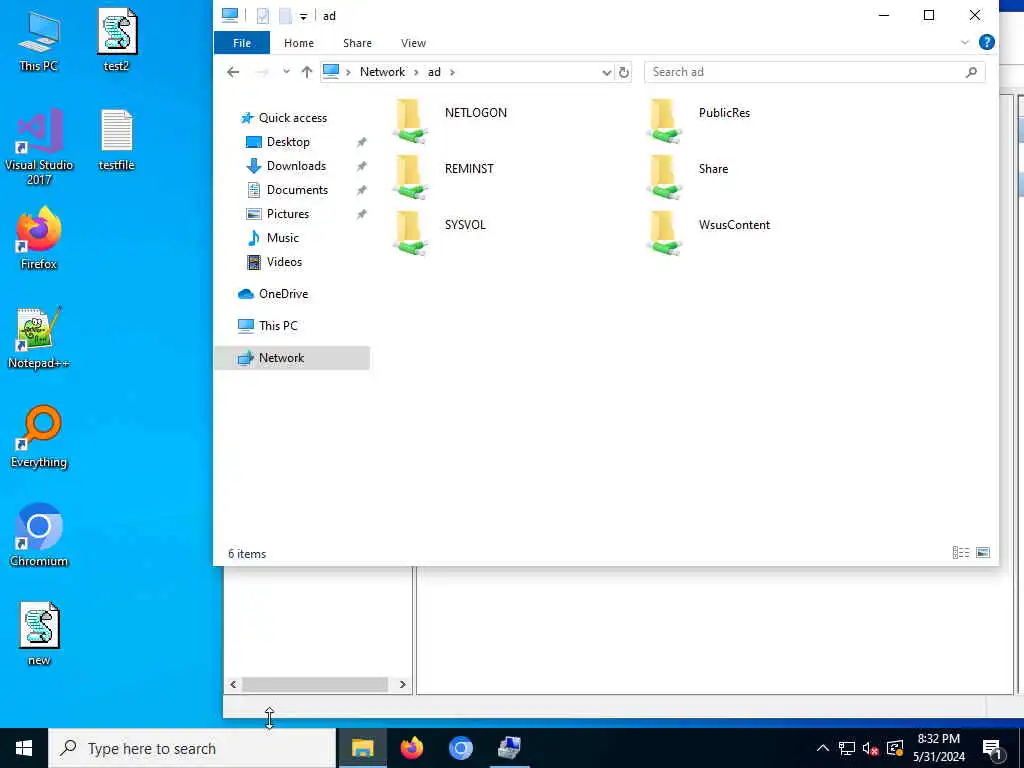Select the testfile document on desktop

pyautogui.click(x=117, y=140)
